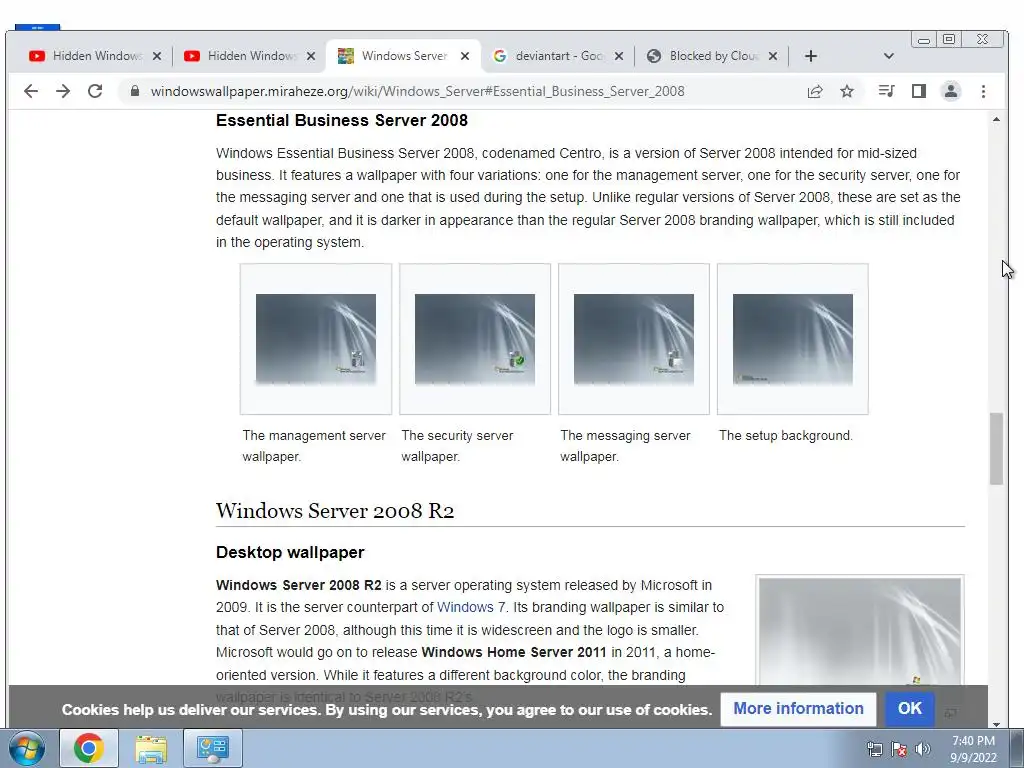This screenshot has width=1024, height=768.
Task: Open the setup background thumbnail
Action: (793, 338)
